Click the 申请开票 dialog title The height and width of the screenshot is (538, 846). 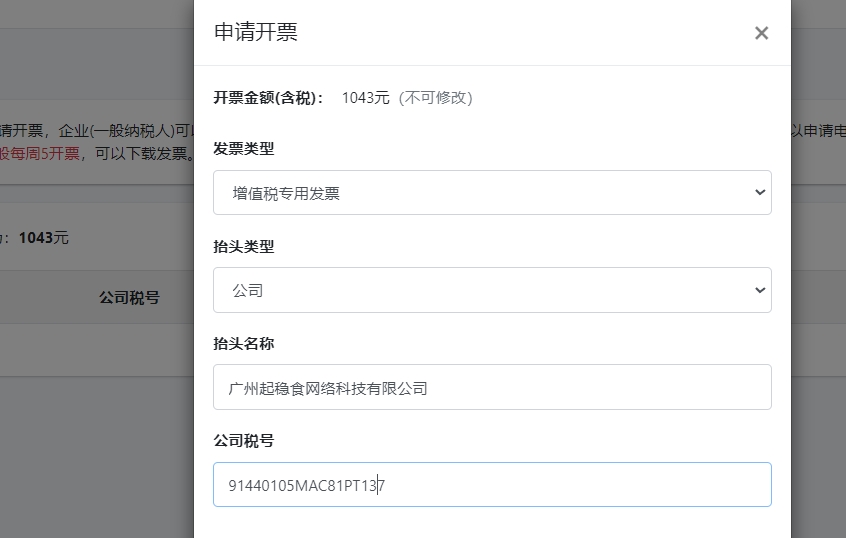point(256,32)
